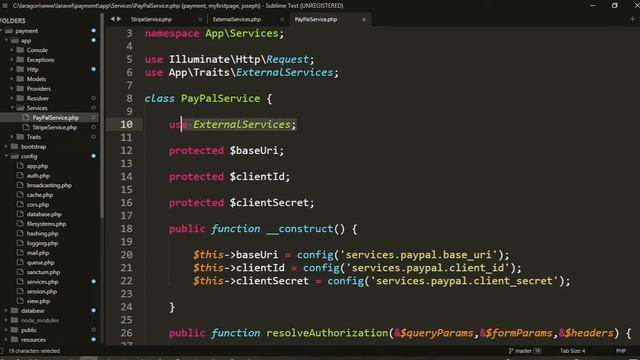Click the Git master branch indicator

pyautogui.click(x=524, y=351)
